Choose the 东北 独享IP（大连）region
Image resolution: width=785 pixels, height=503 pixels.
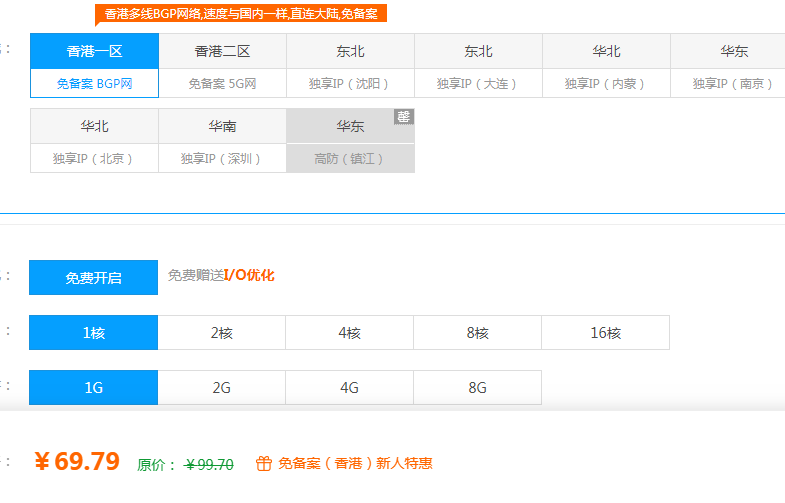[478, 66]
